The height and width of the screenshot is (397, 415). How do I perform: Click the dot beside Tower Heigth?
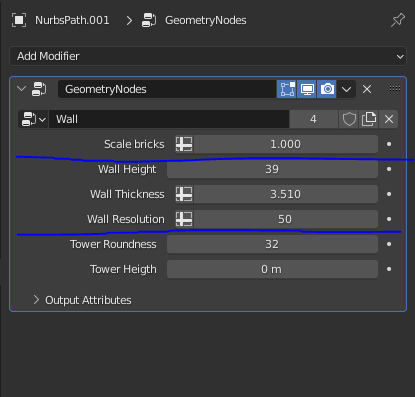389,269
